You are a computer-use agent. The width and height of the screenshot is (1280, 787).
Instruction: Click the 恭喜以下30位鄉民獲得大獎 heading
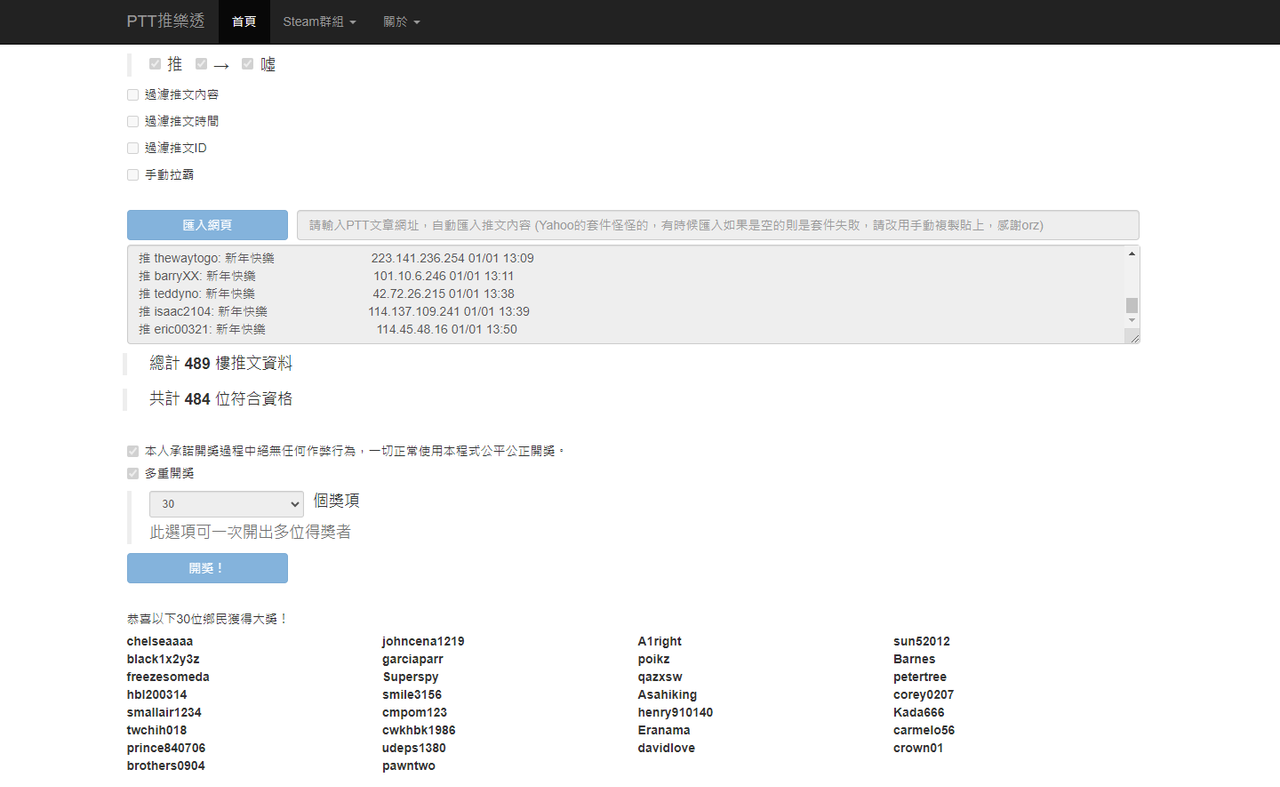(208, 619)
